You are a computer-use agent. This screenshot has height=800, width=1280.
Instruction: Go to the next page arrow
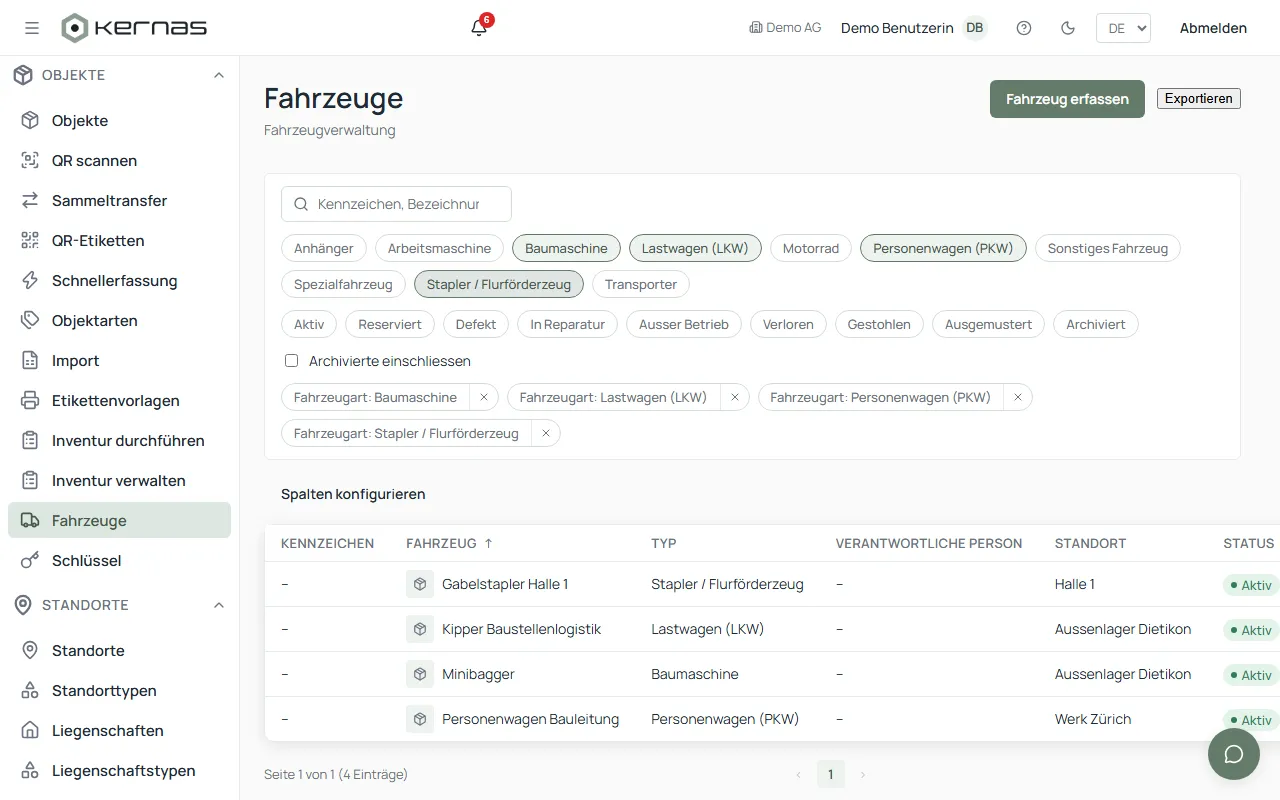tap(863, 774)
